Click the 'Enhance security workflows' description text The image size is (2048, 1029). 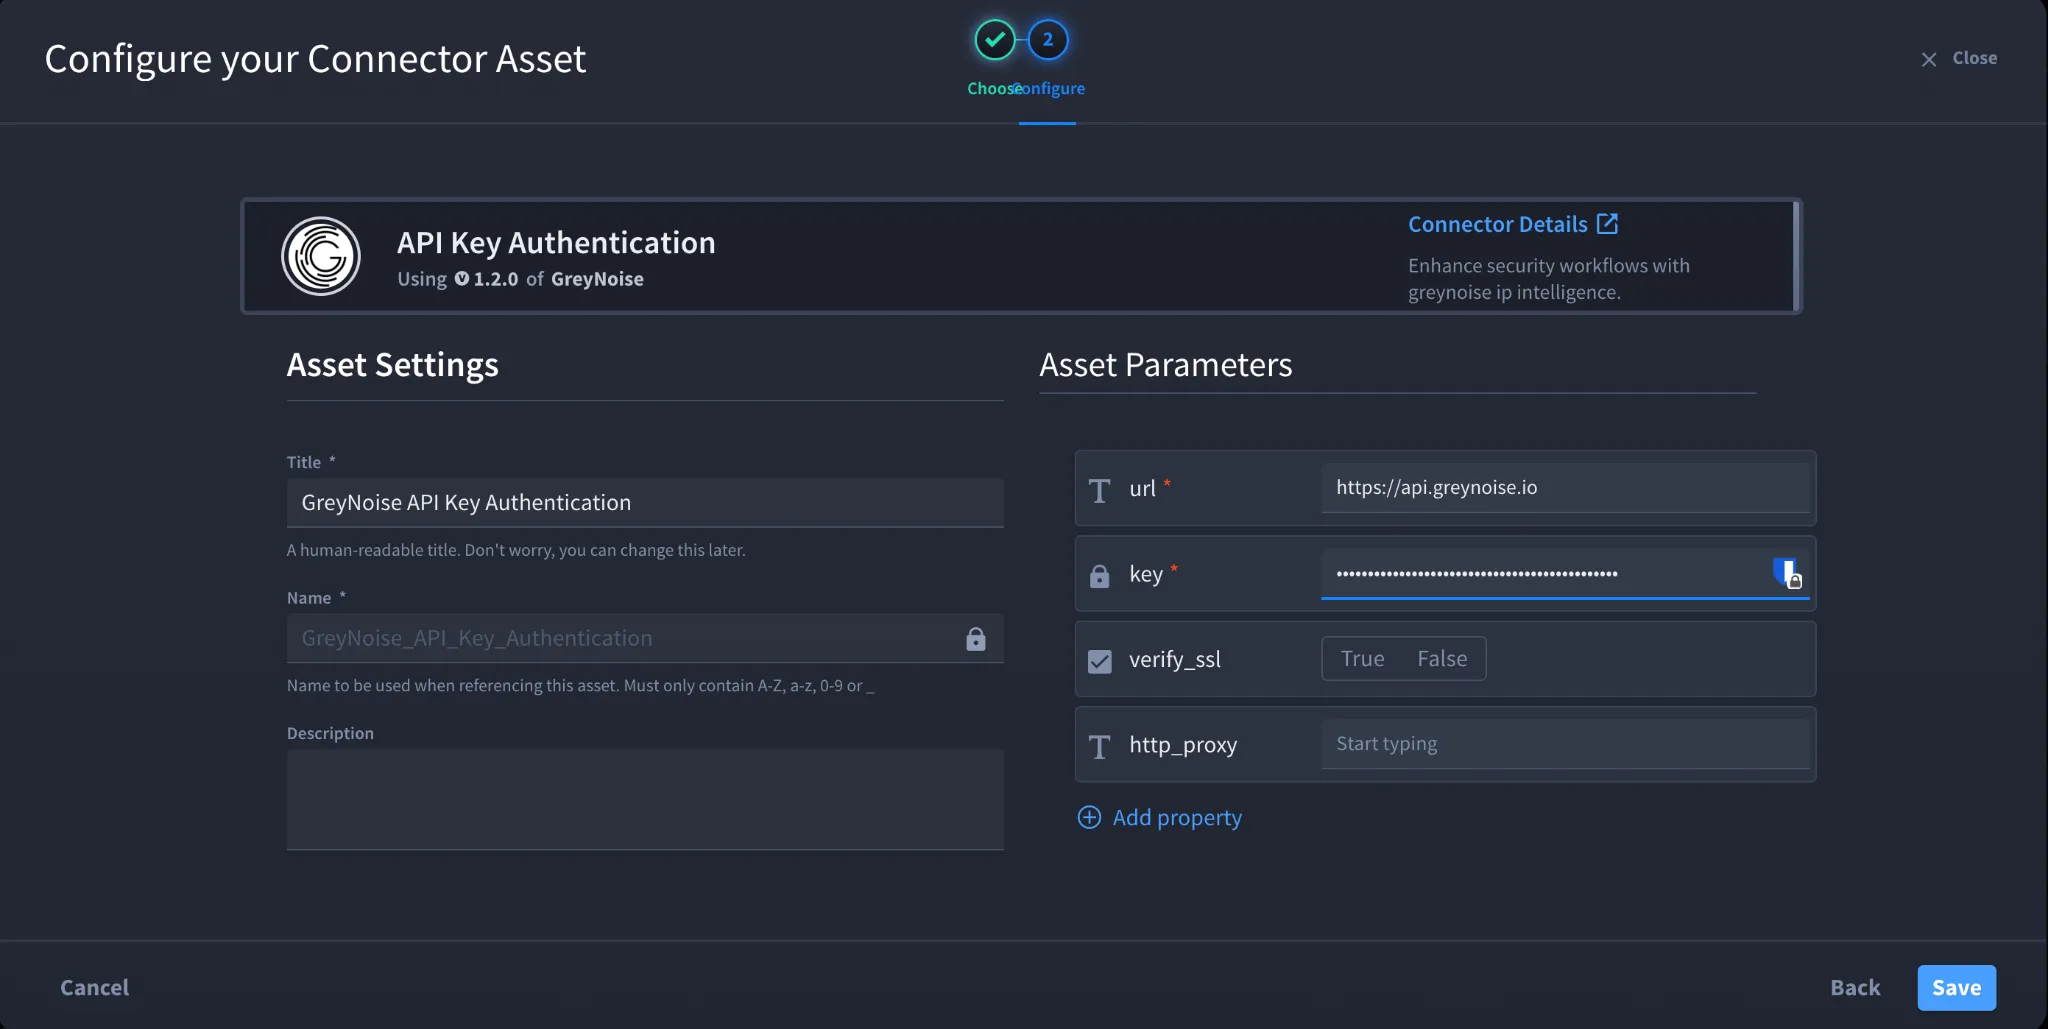point(1549,279)
